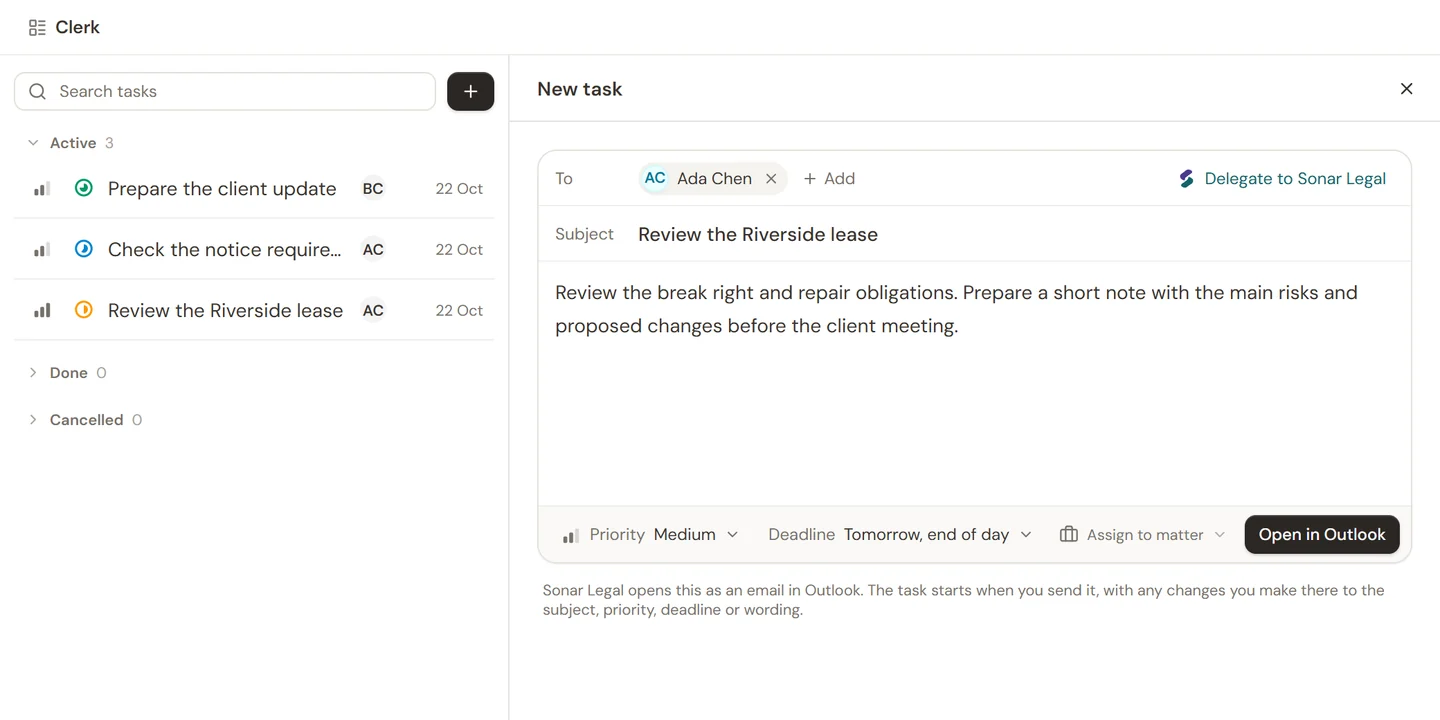
Task: Click the New task panel heading
Action: (580, 89)
